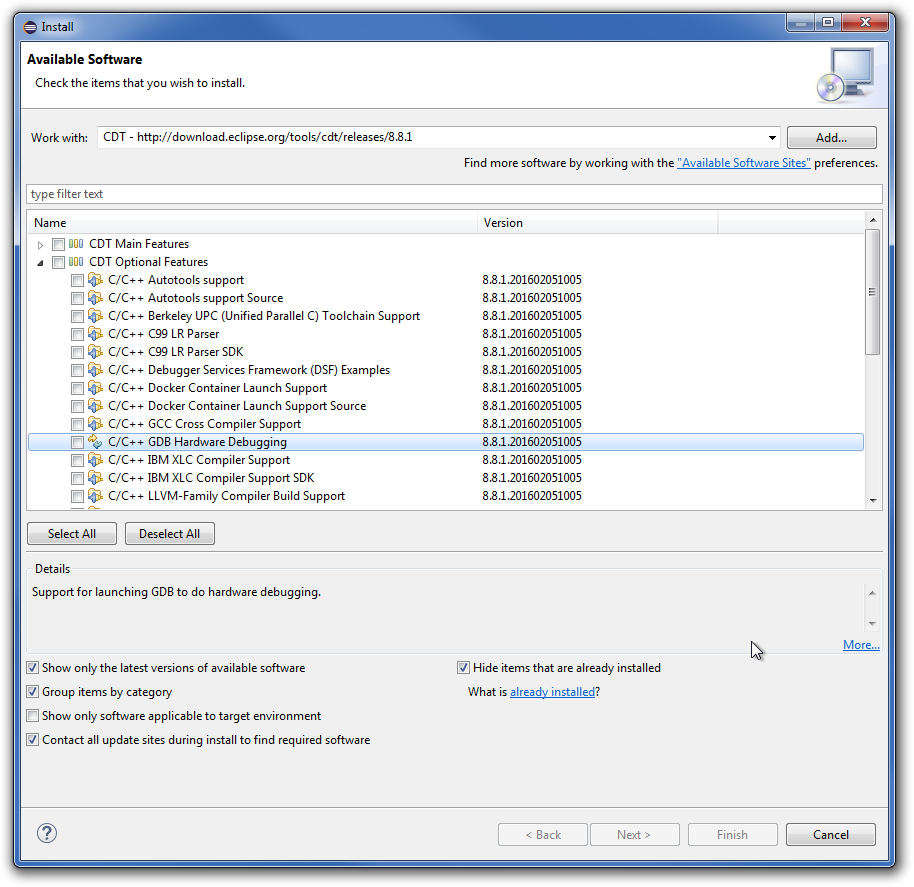
Task: Uncheck 'Hide items that are already installed'
Action: point(464,668)
